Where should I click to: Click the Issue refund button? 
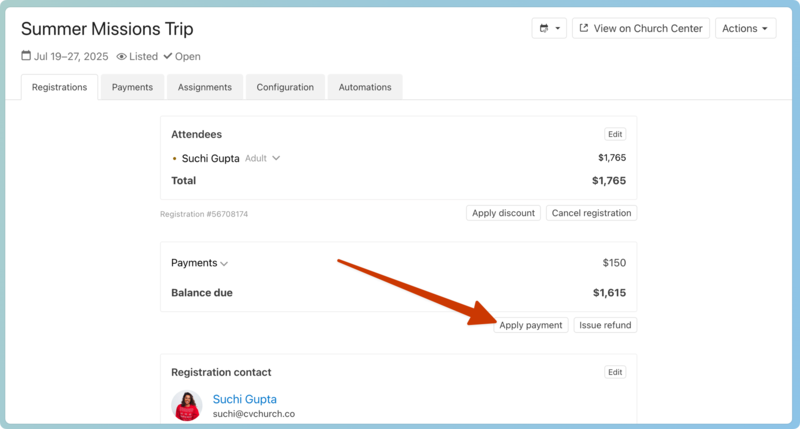click(x=605, y=325)
